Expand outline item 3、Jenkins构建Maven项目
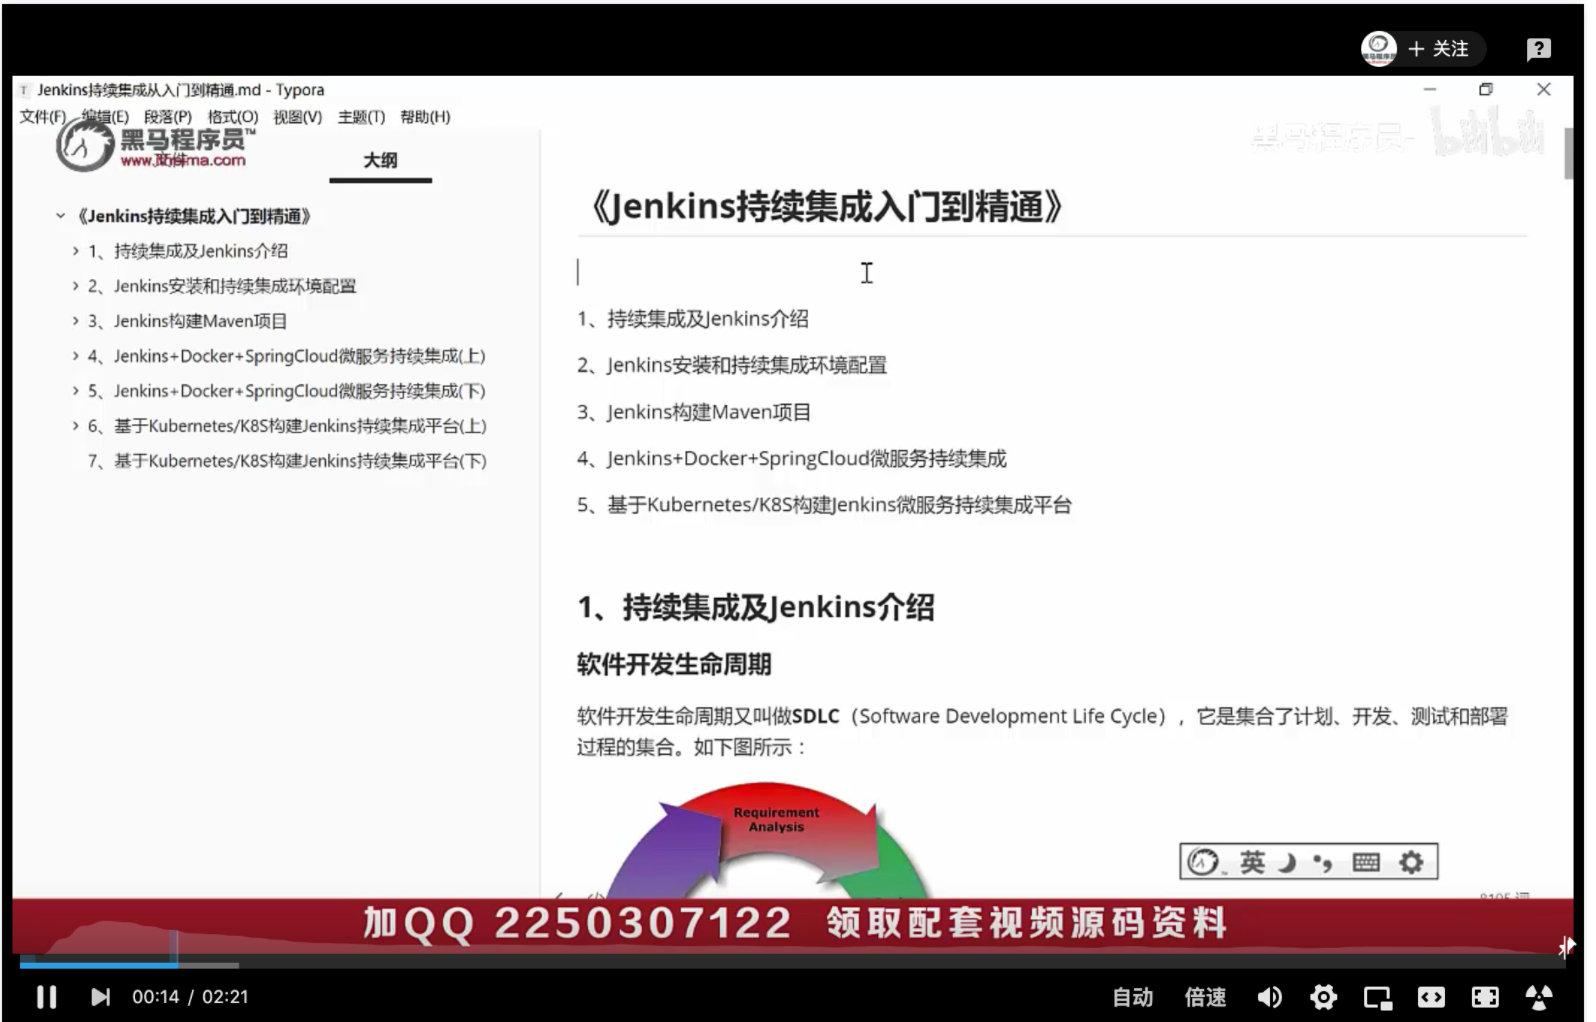 (x=75, y=321)
